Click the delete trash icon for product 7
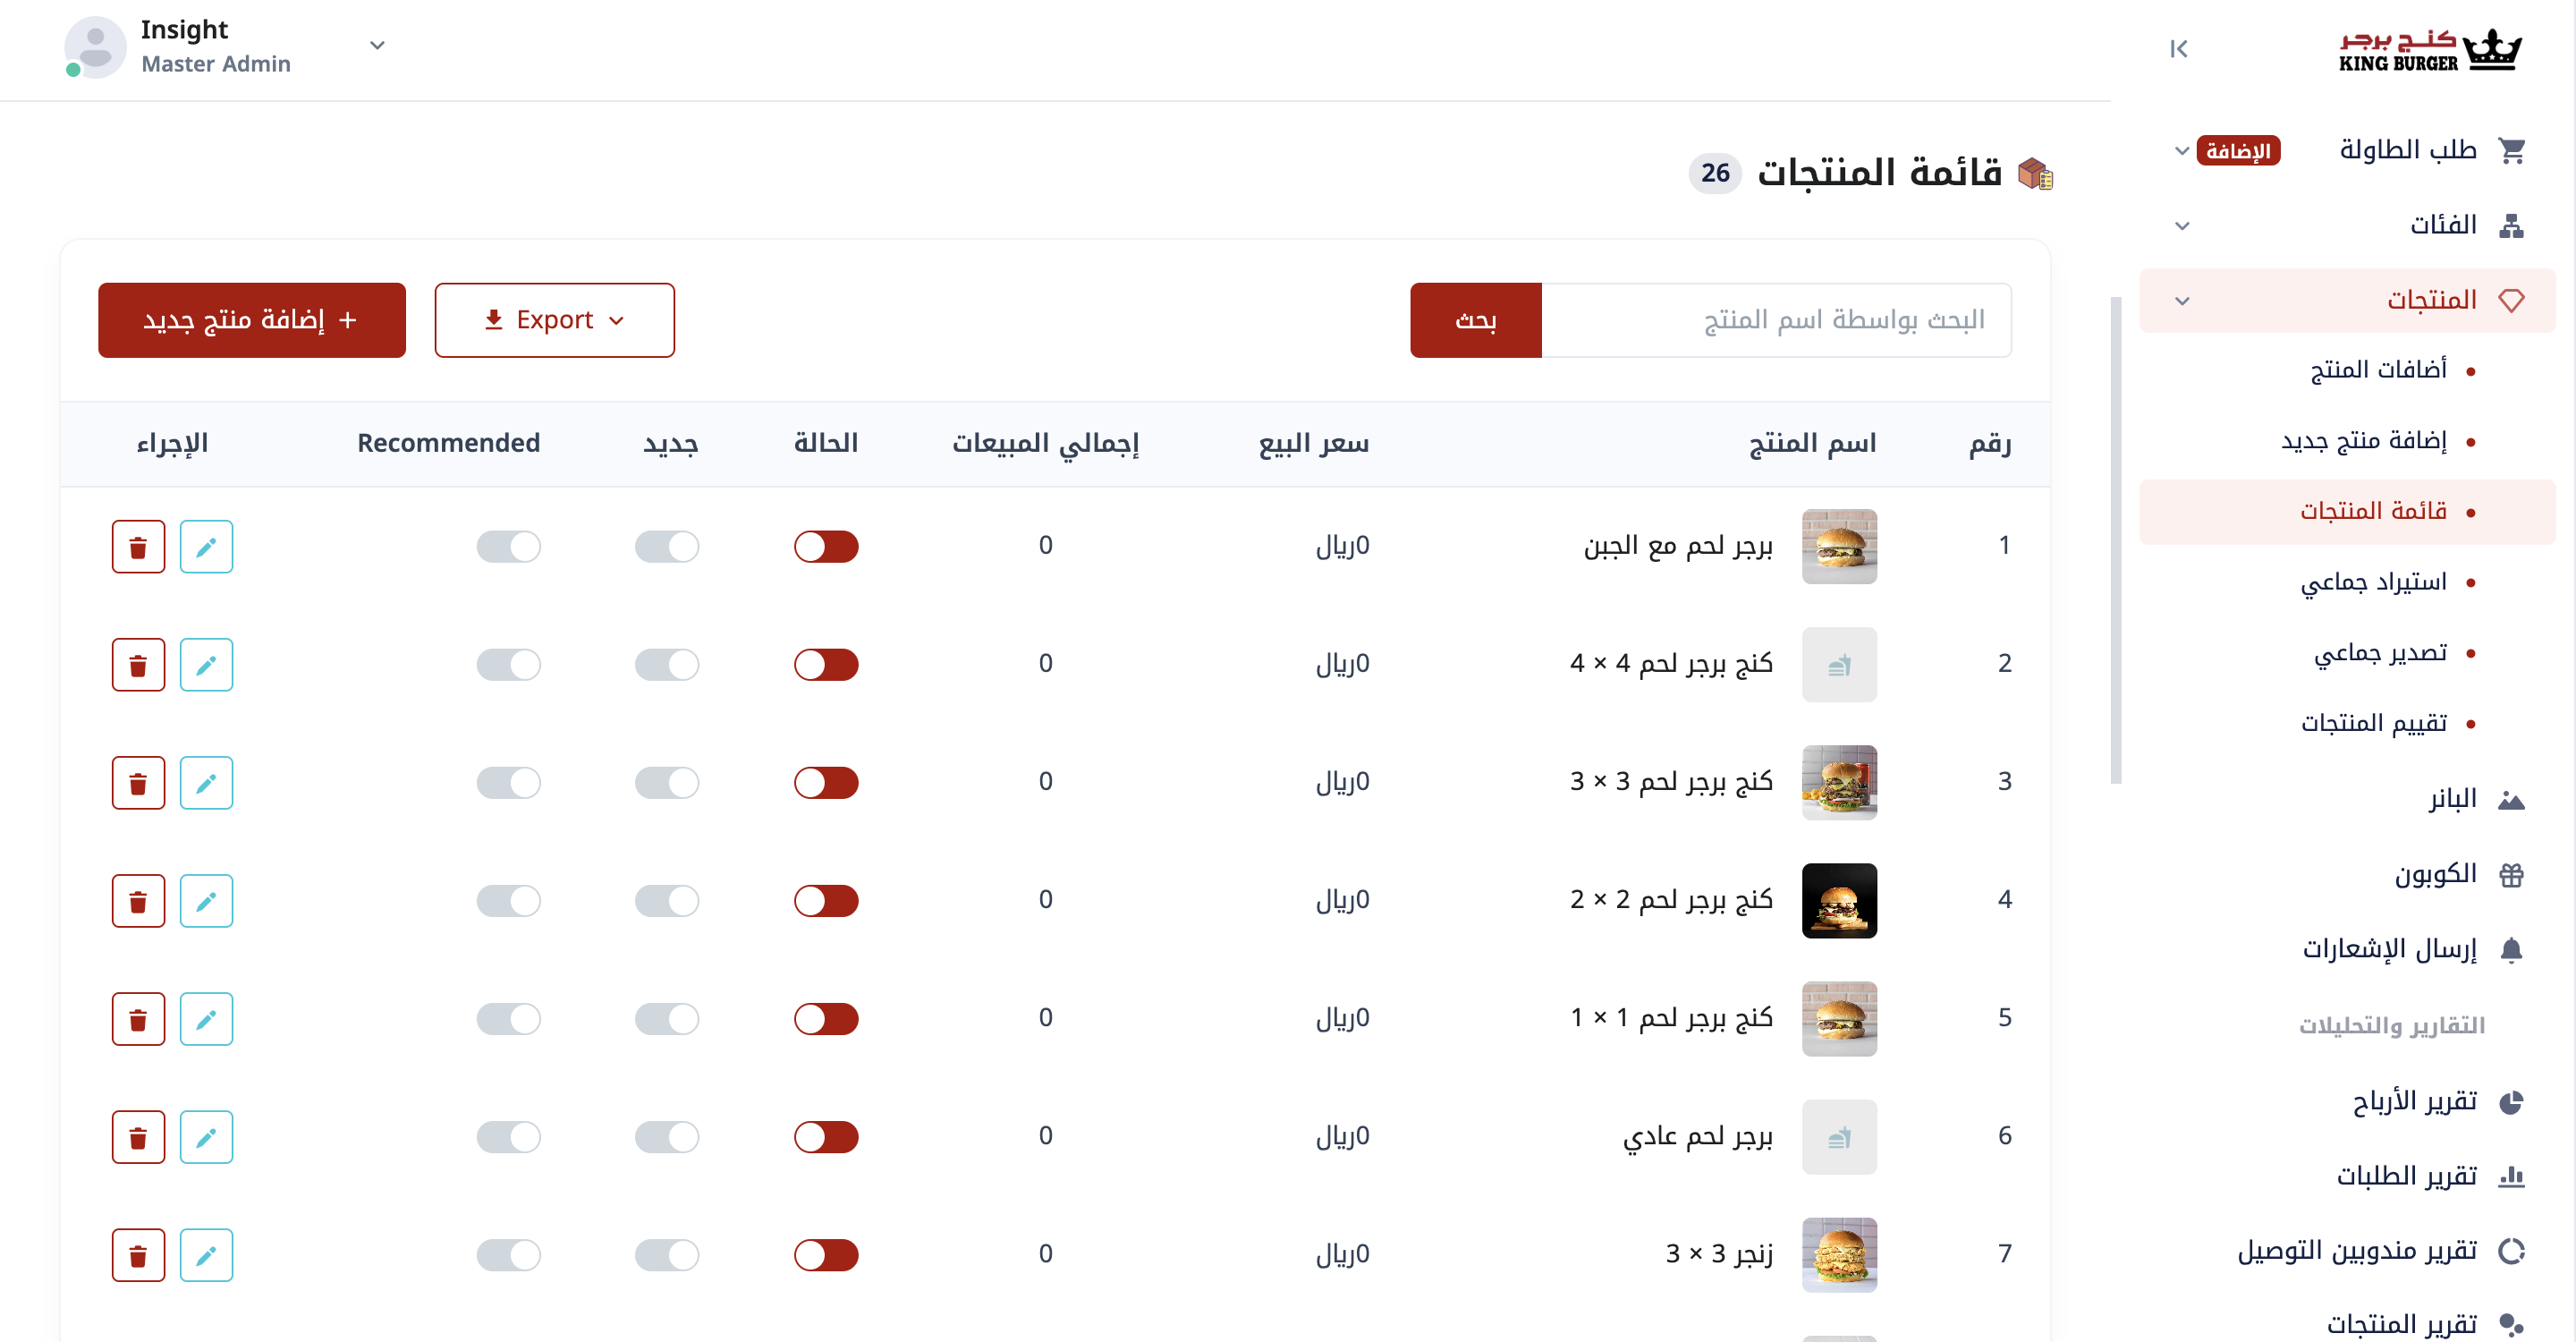The image size is (2576, 1342). coord(138,1254)
